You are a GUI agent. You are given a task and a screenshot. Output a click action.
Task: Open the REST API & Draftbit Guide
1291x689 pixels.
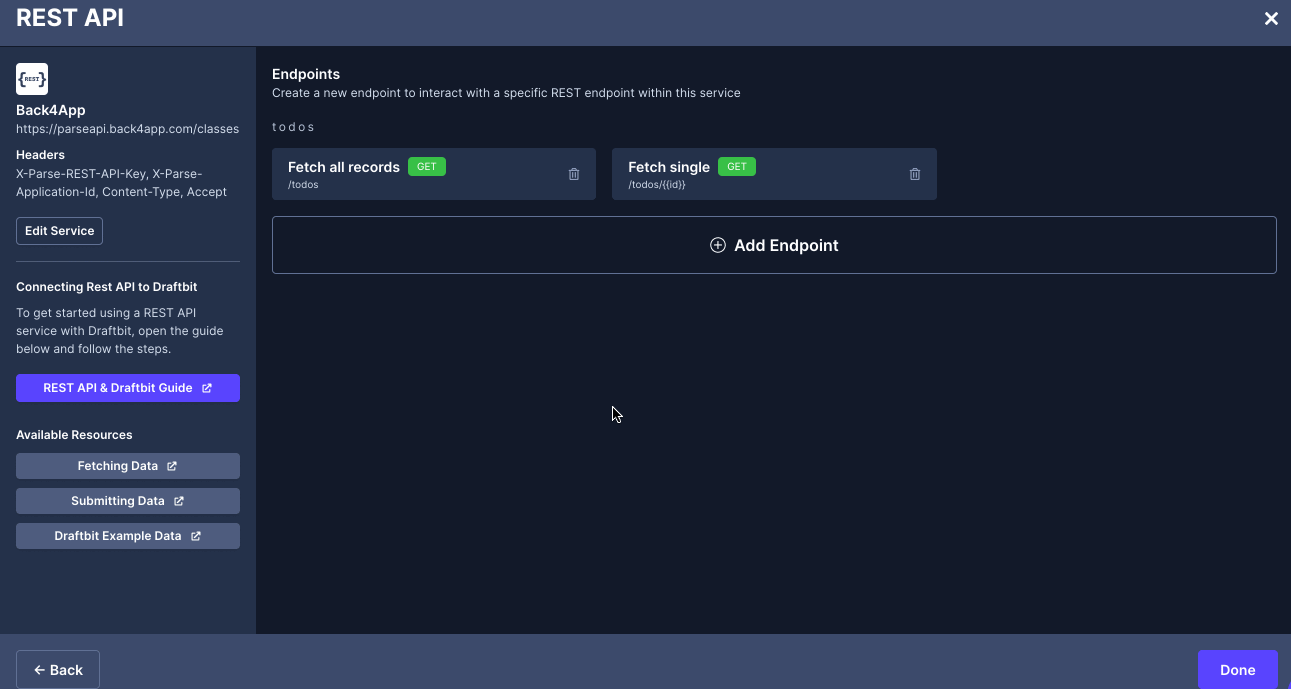tap(128, 388)
